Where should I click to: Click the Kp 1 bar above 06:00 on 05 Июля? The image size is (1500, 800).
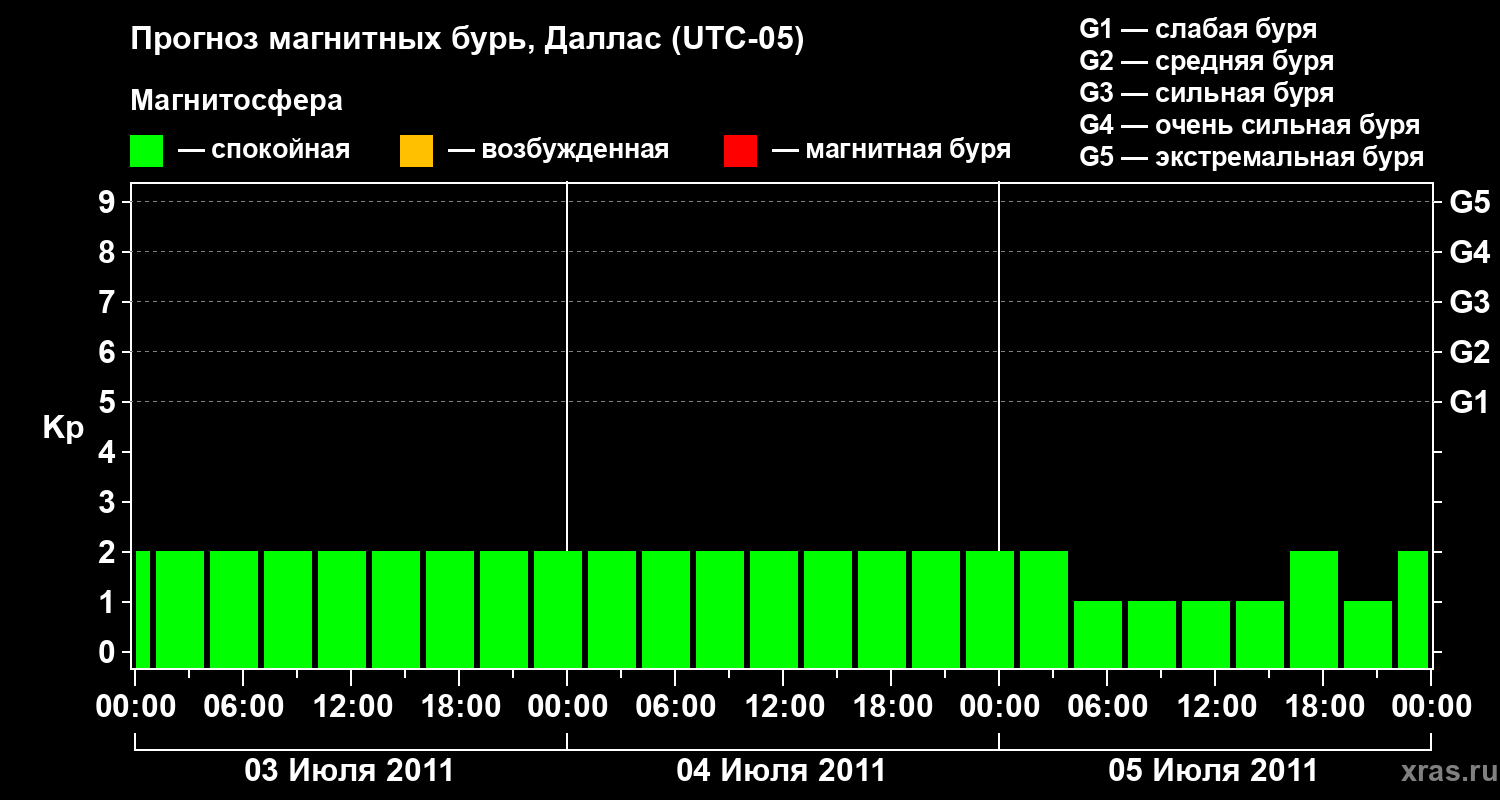point(1098,634)
